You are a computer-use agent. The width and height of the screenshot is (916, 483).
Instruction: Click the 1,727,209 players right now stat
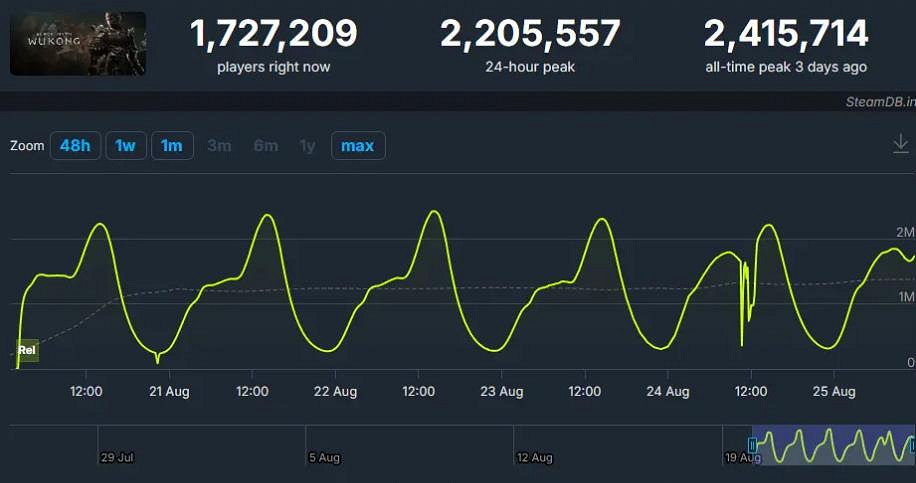coord(273,35)
